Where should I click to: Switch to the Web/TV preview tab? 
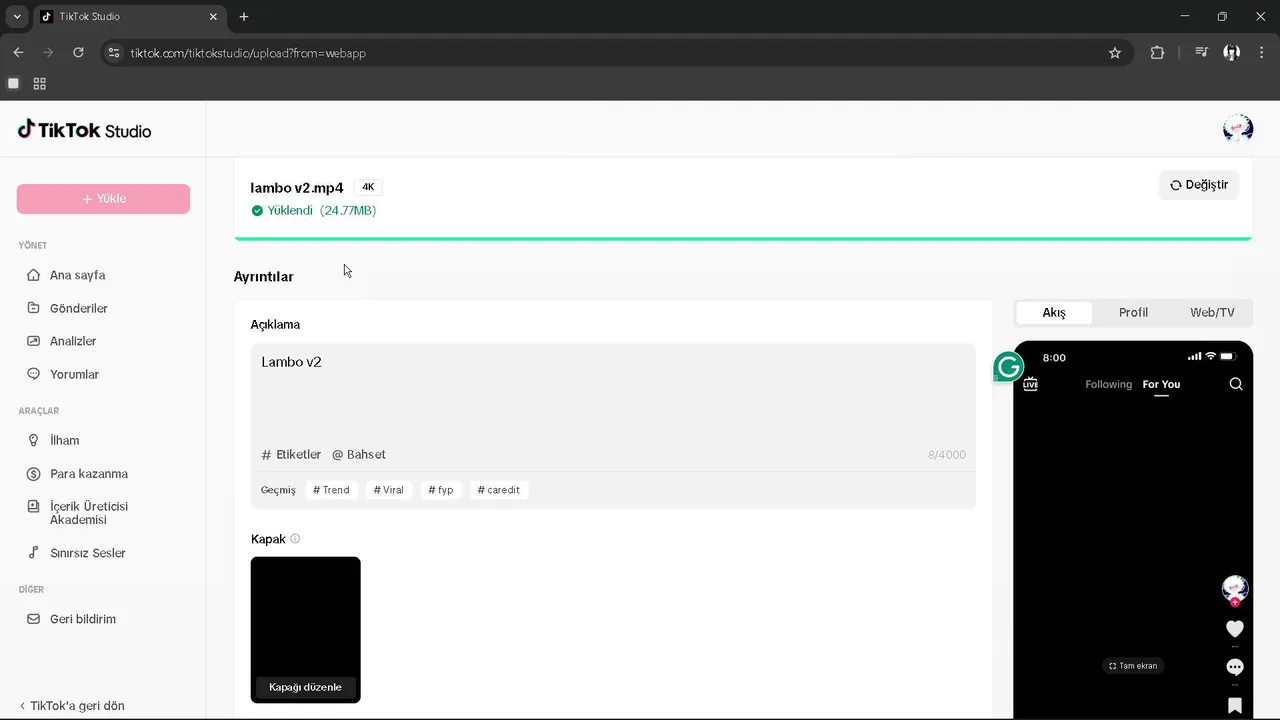coord(1212,313)
